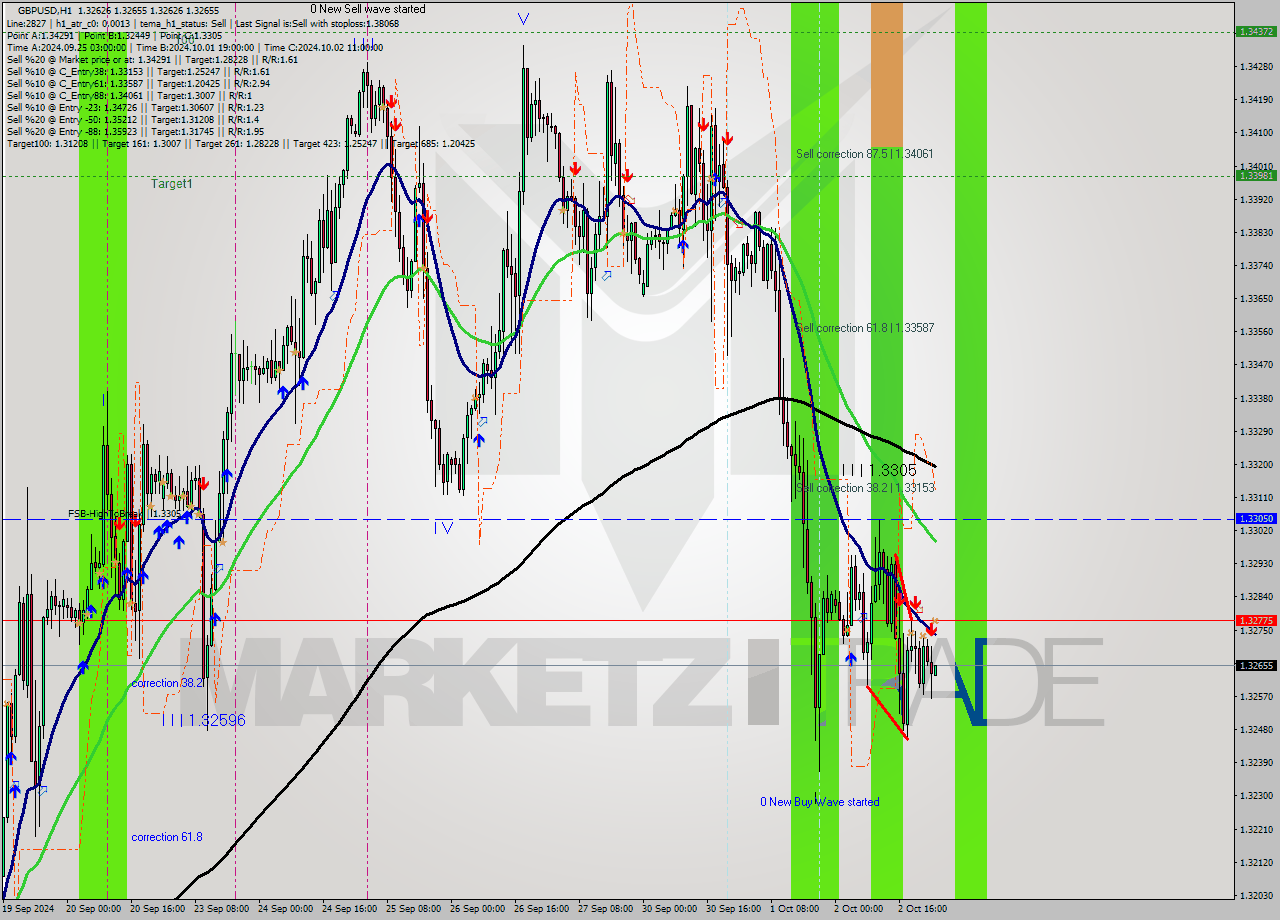Click the 1.33050 dark blue price tag
The height and width of the screenshot is (920, 1280).
(x=1256, y=519)
